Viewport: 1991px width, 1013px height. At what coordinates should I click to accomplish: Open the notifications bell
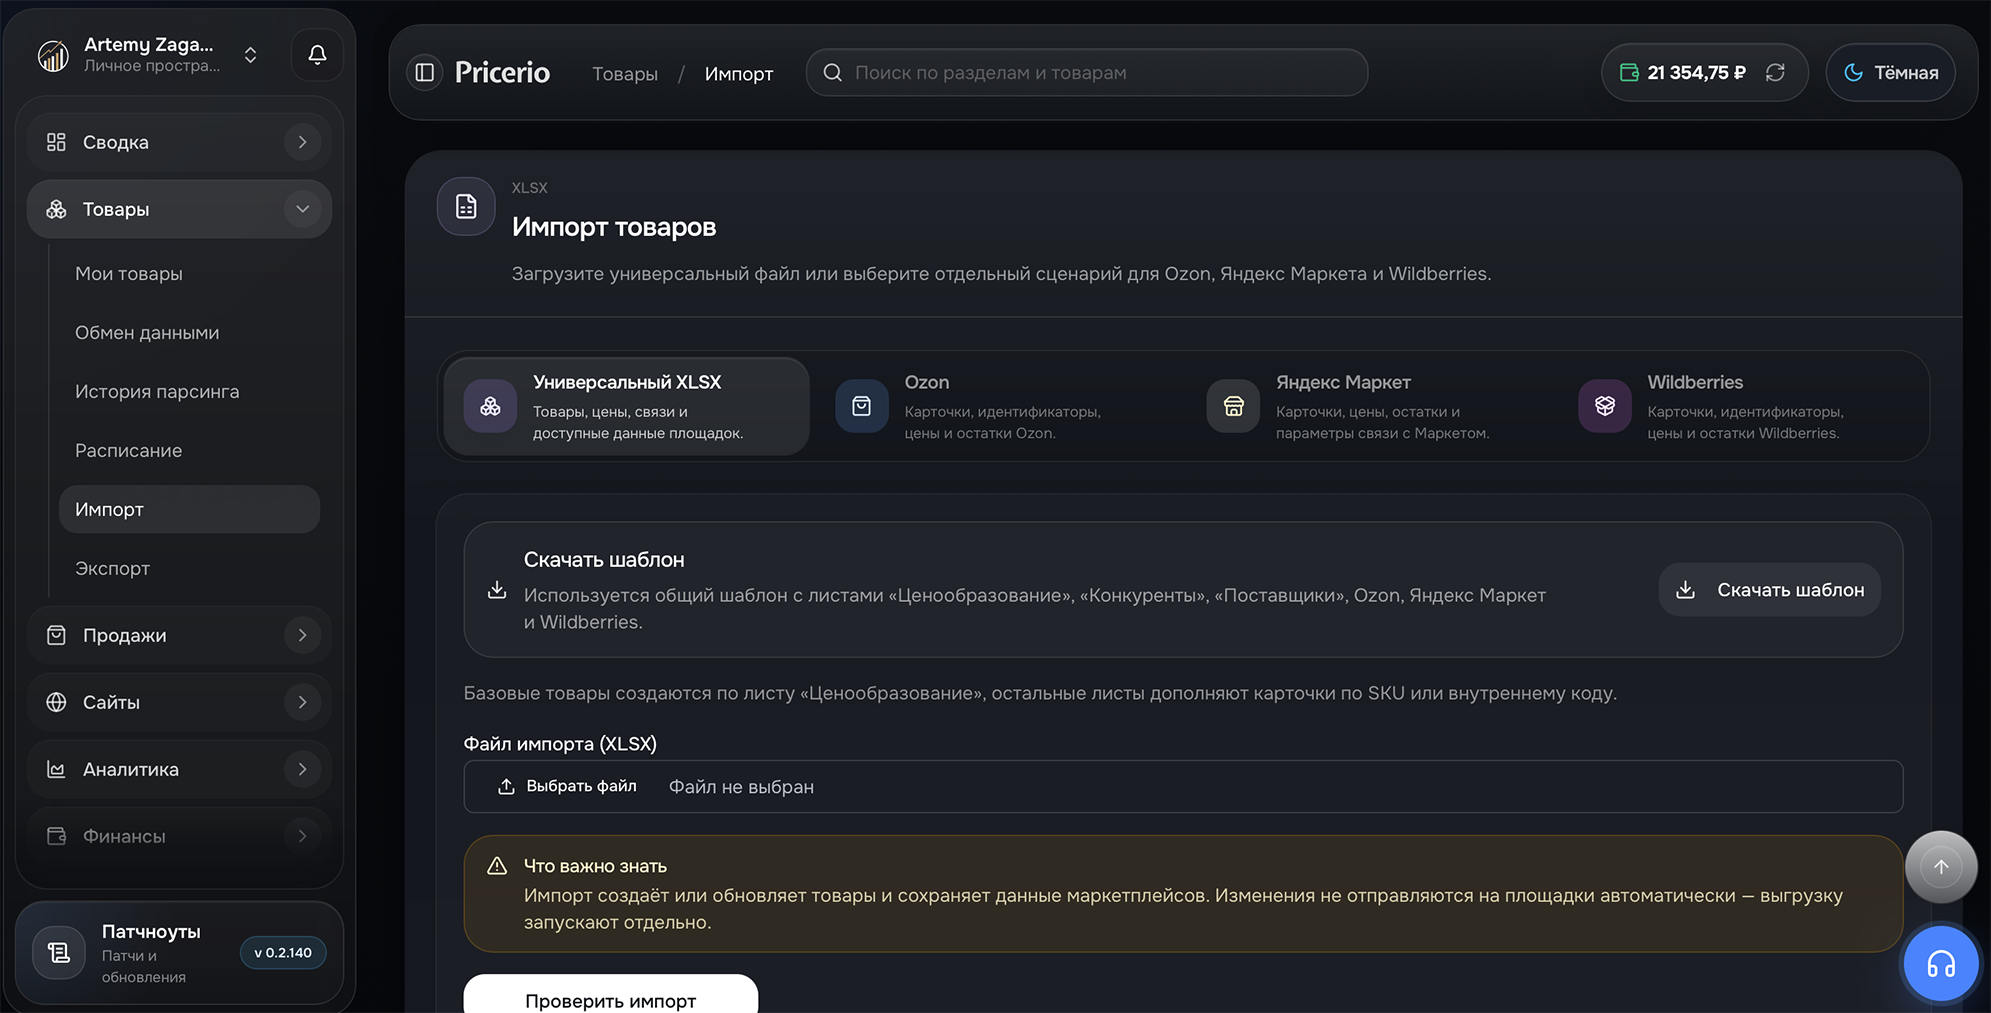click(x=317, y=55)
